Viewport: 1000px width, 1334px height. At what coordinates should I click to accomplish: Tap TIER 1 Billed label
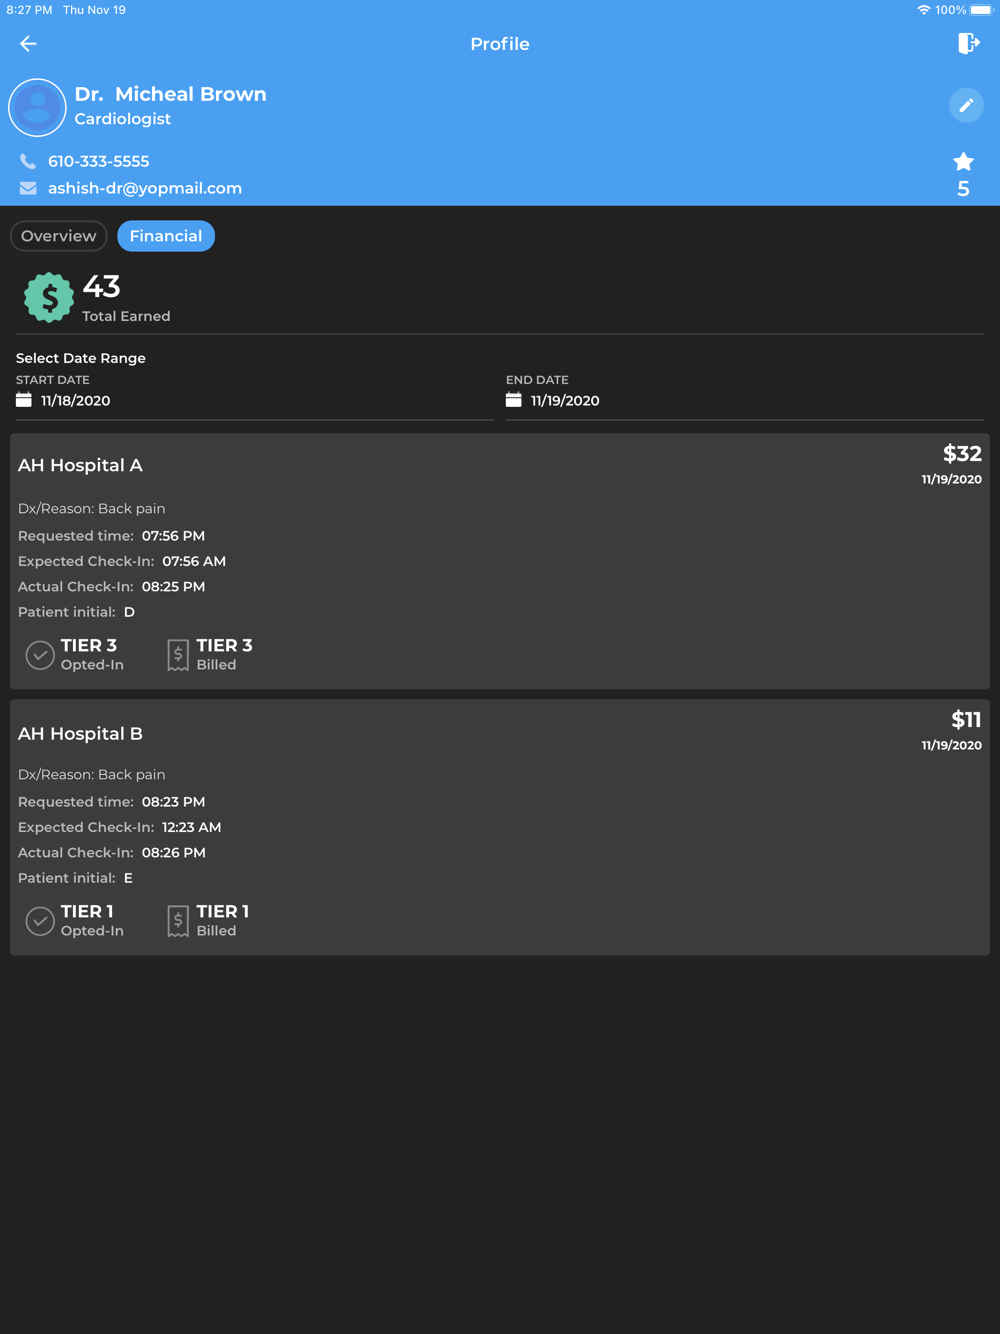point(222,920)
